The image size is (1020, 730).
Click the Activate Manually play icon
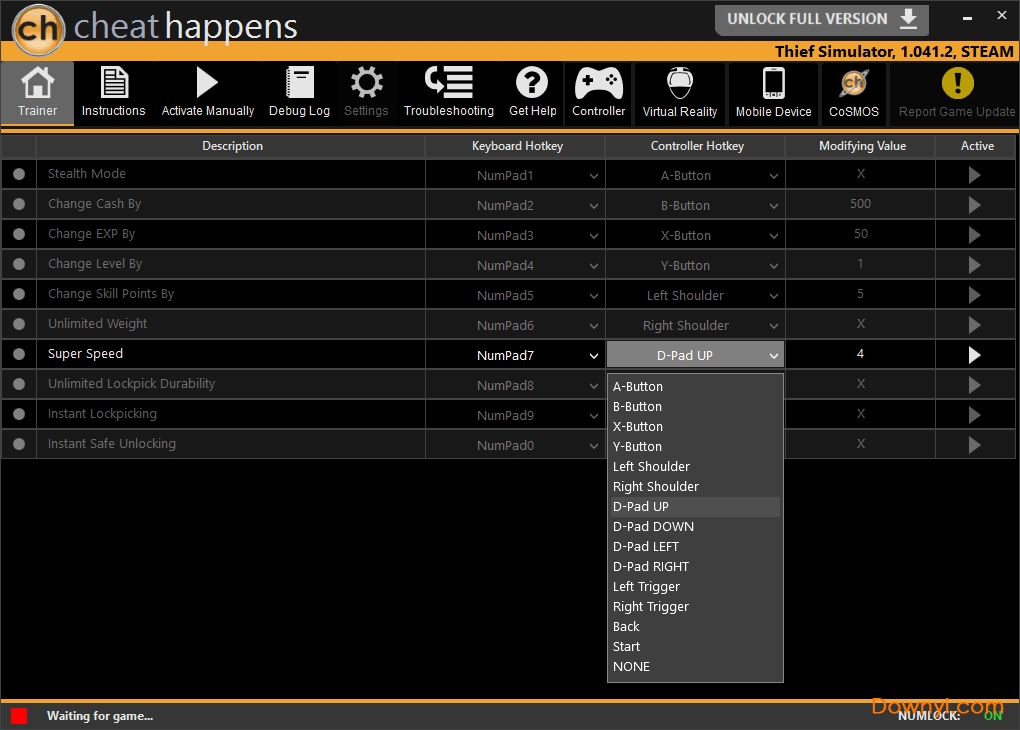click(207, 83)
